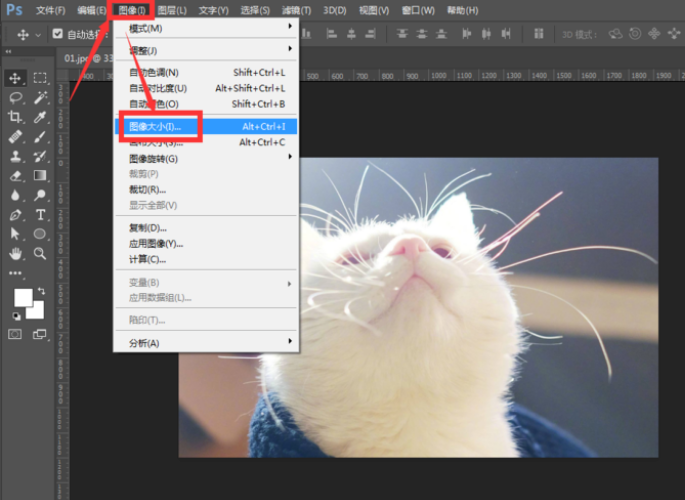Select the Dodge tool

(x=40, y=195)
